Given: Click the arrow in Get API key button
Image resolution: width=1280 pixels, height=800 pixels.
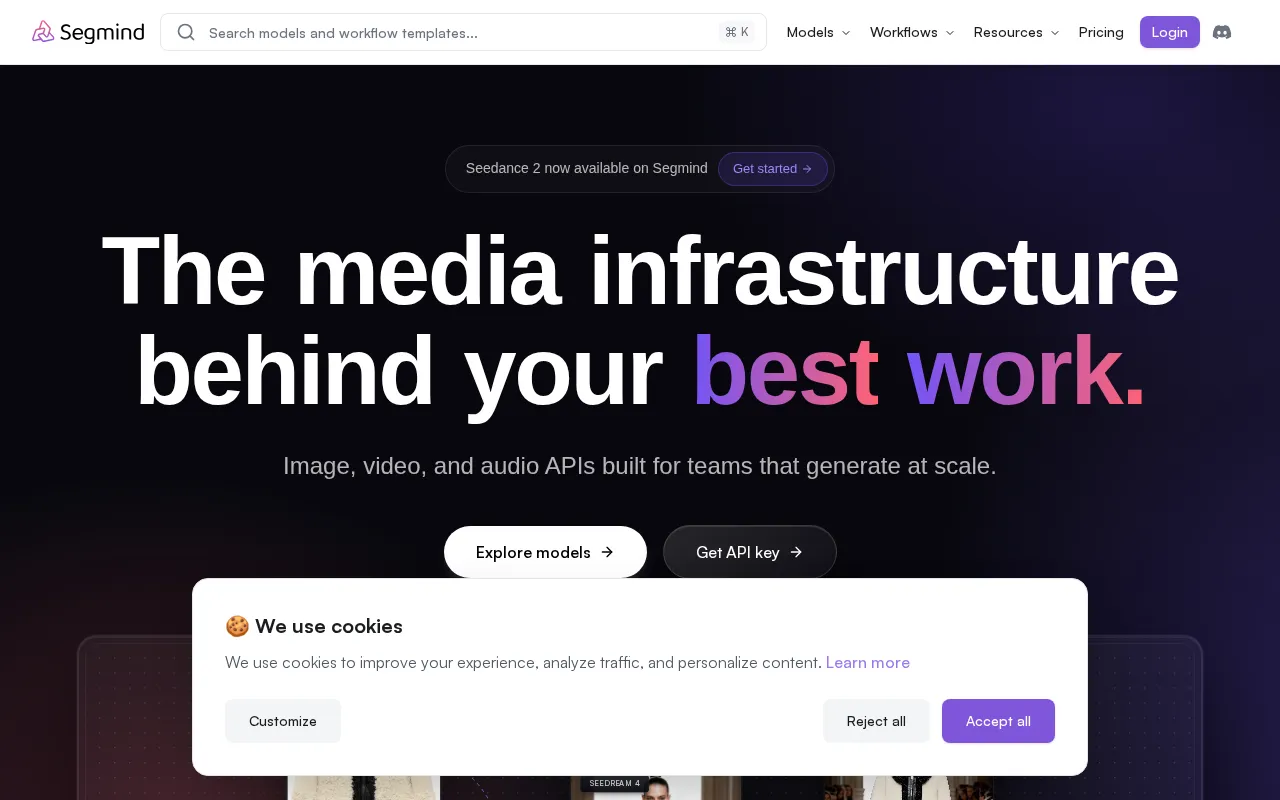Looking at the screenshot, I should [x=796, y=552].
